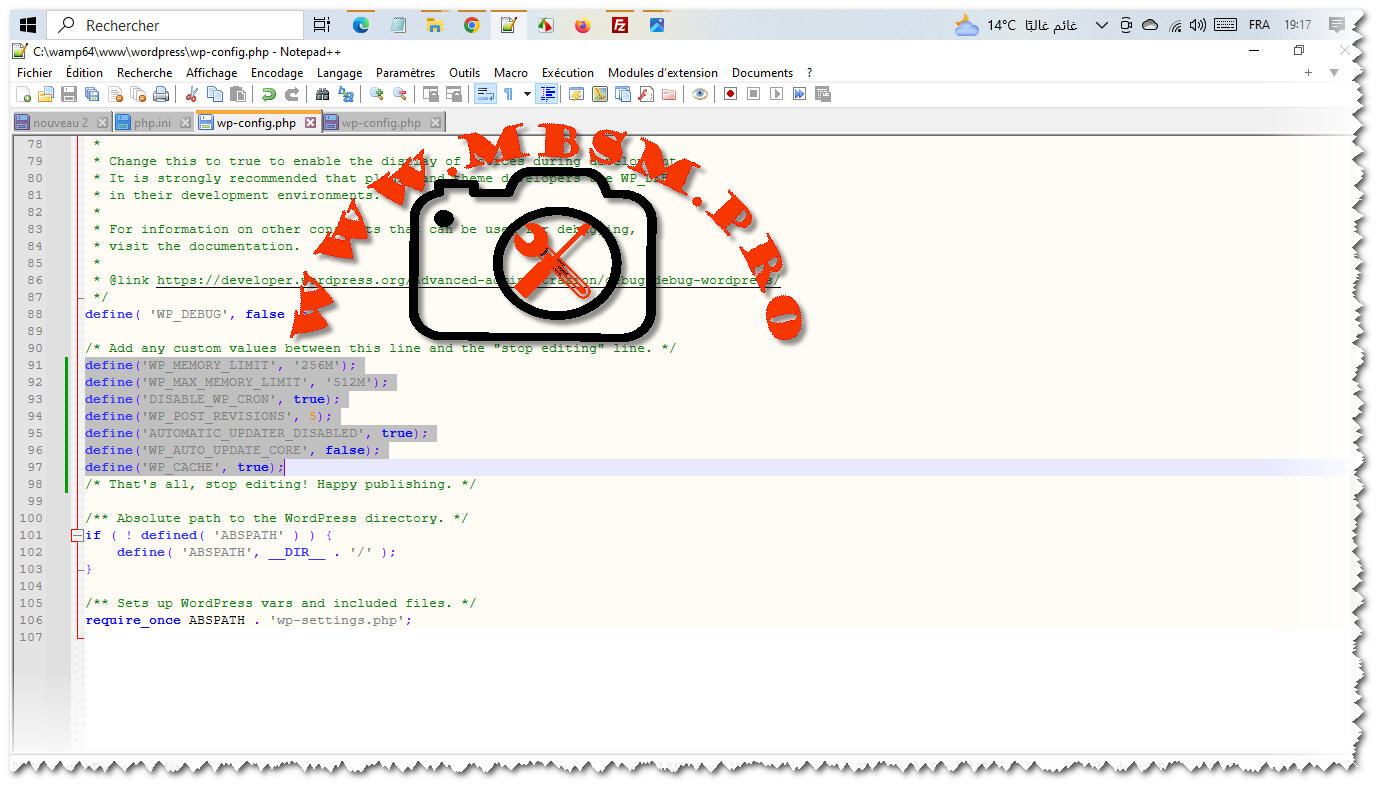Screen dimensions: 1381x789
Task: Collapse the fold at line 101
Action: 77,535
